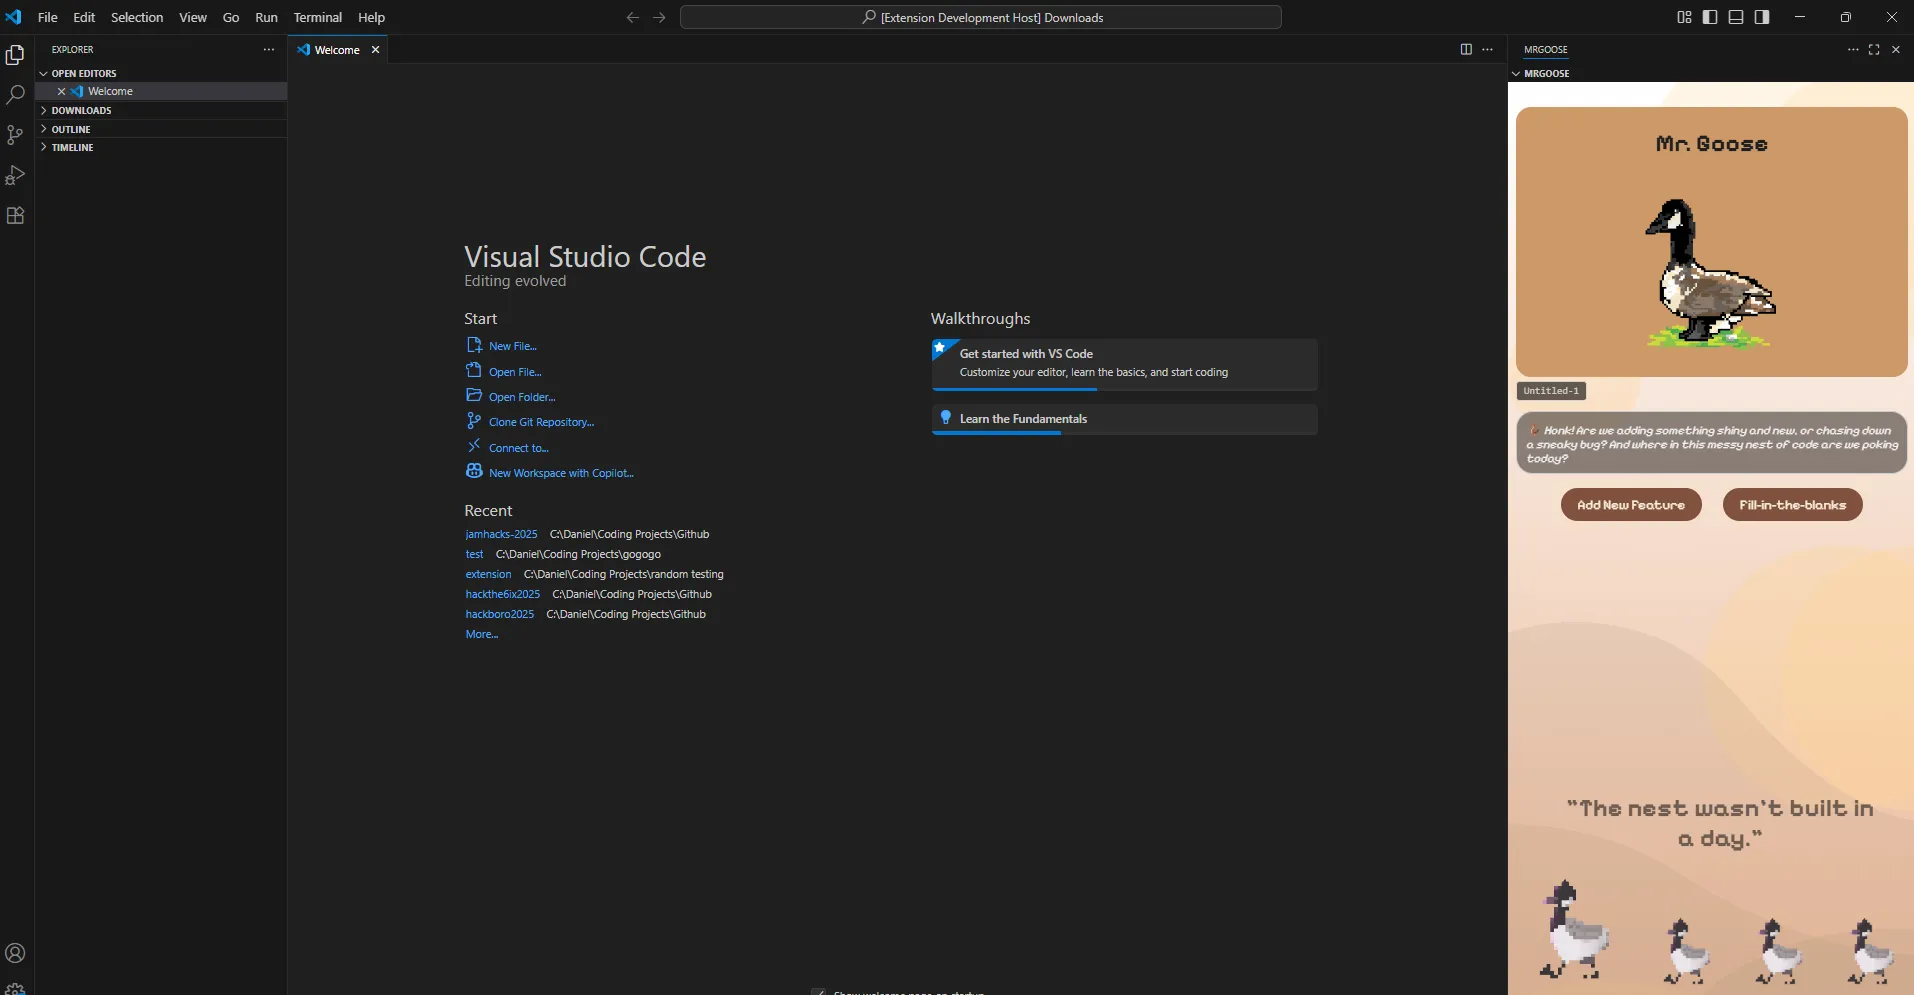Screen dimensions: 1914x995
Task: Click the Clone Git Repository link
Action: coord(541,422)
